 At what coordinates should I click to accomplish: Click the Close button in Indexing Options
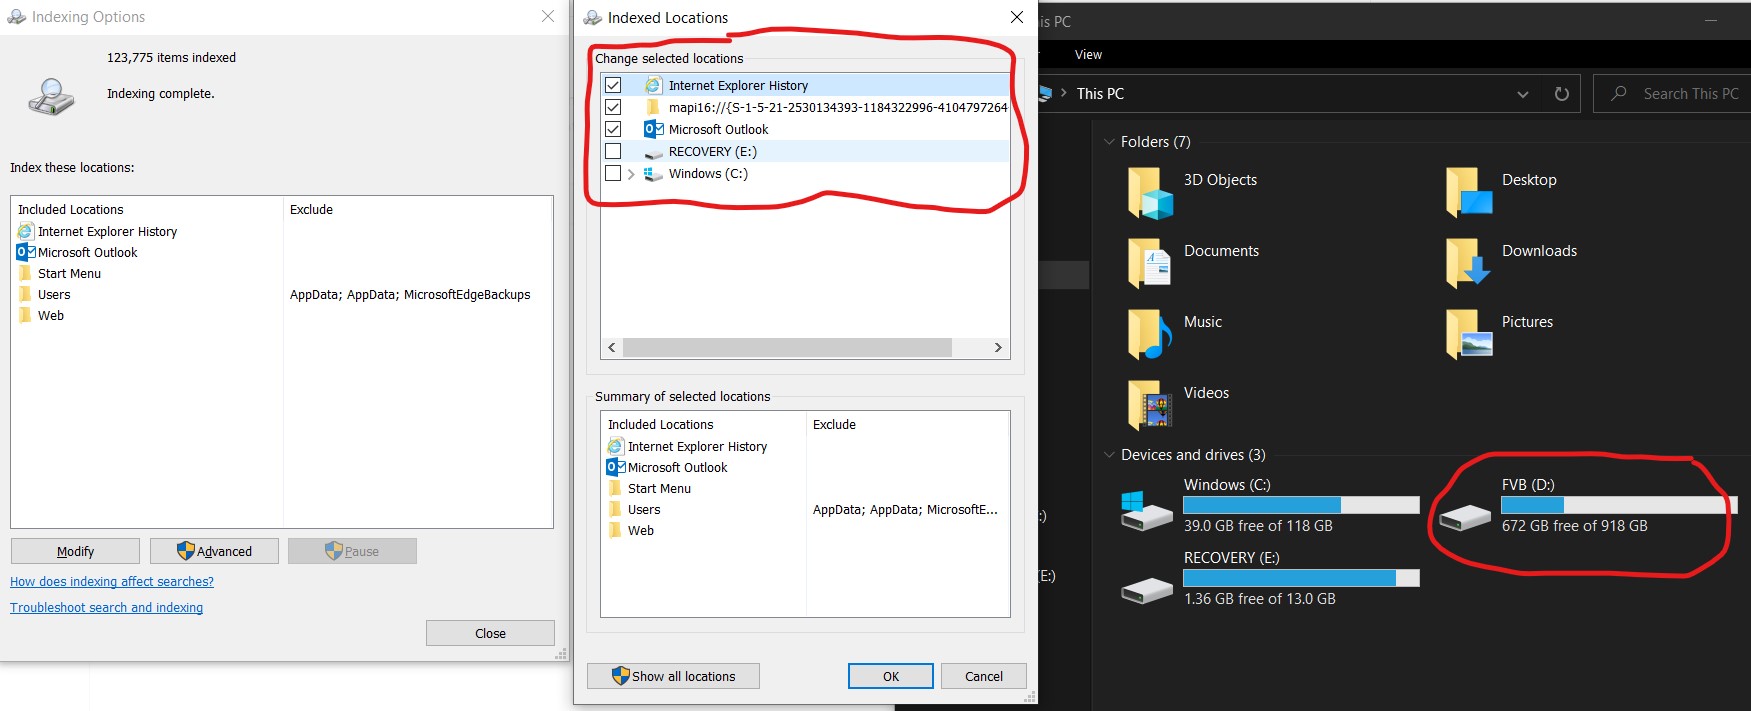coord(490,633)
